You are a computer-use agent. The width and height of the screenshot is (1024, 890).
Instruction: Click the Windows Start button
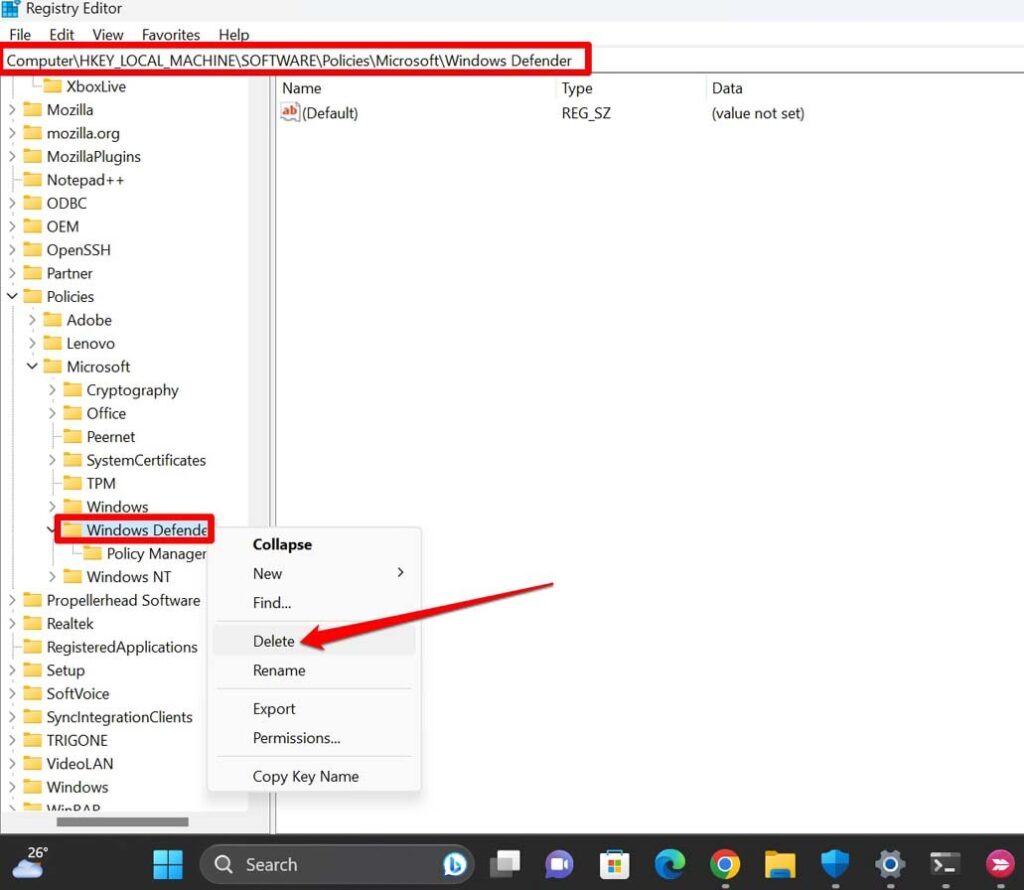tap(167, 864)
